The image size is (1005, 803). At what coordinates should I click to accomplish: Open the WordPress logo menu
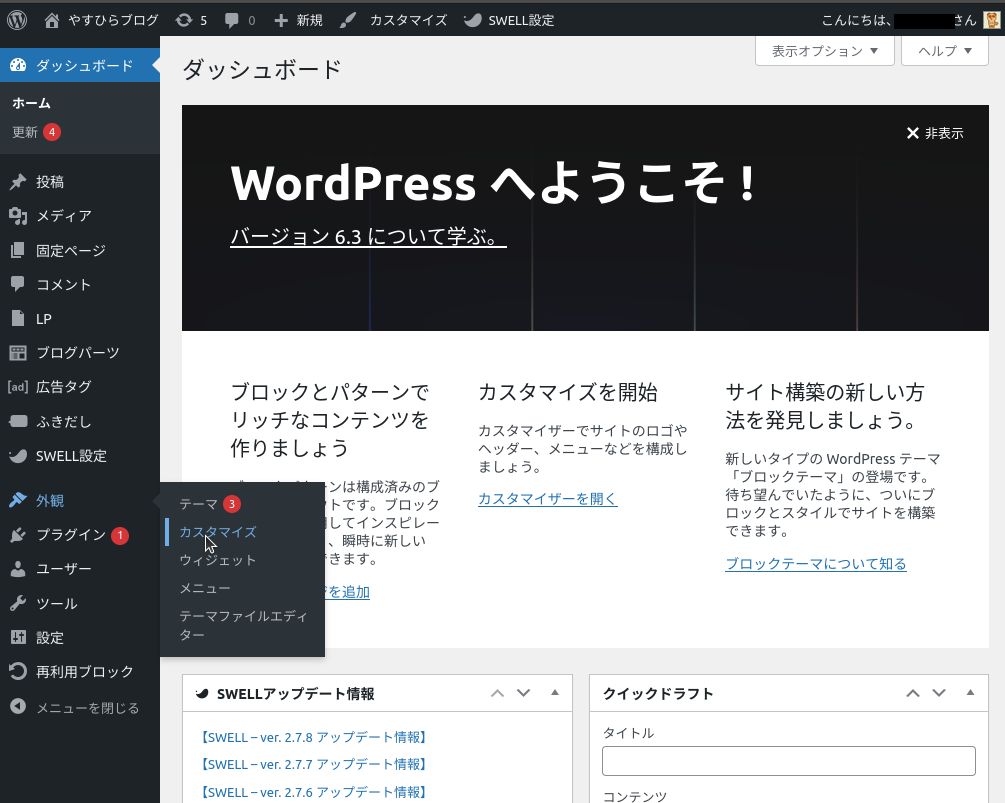(17, 20)
